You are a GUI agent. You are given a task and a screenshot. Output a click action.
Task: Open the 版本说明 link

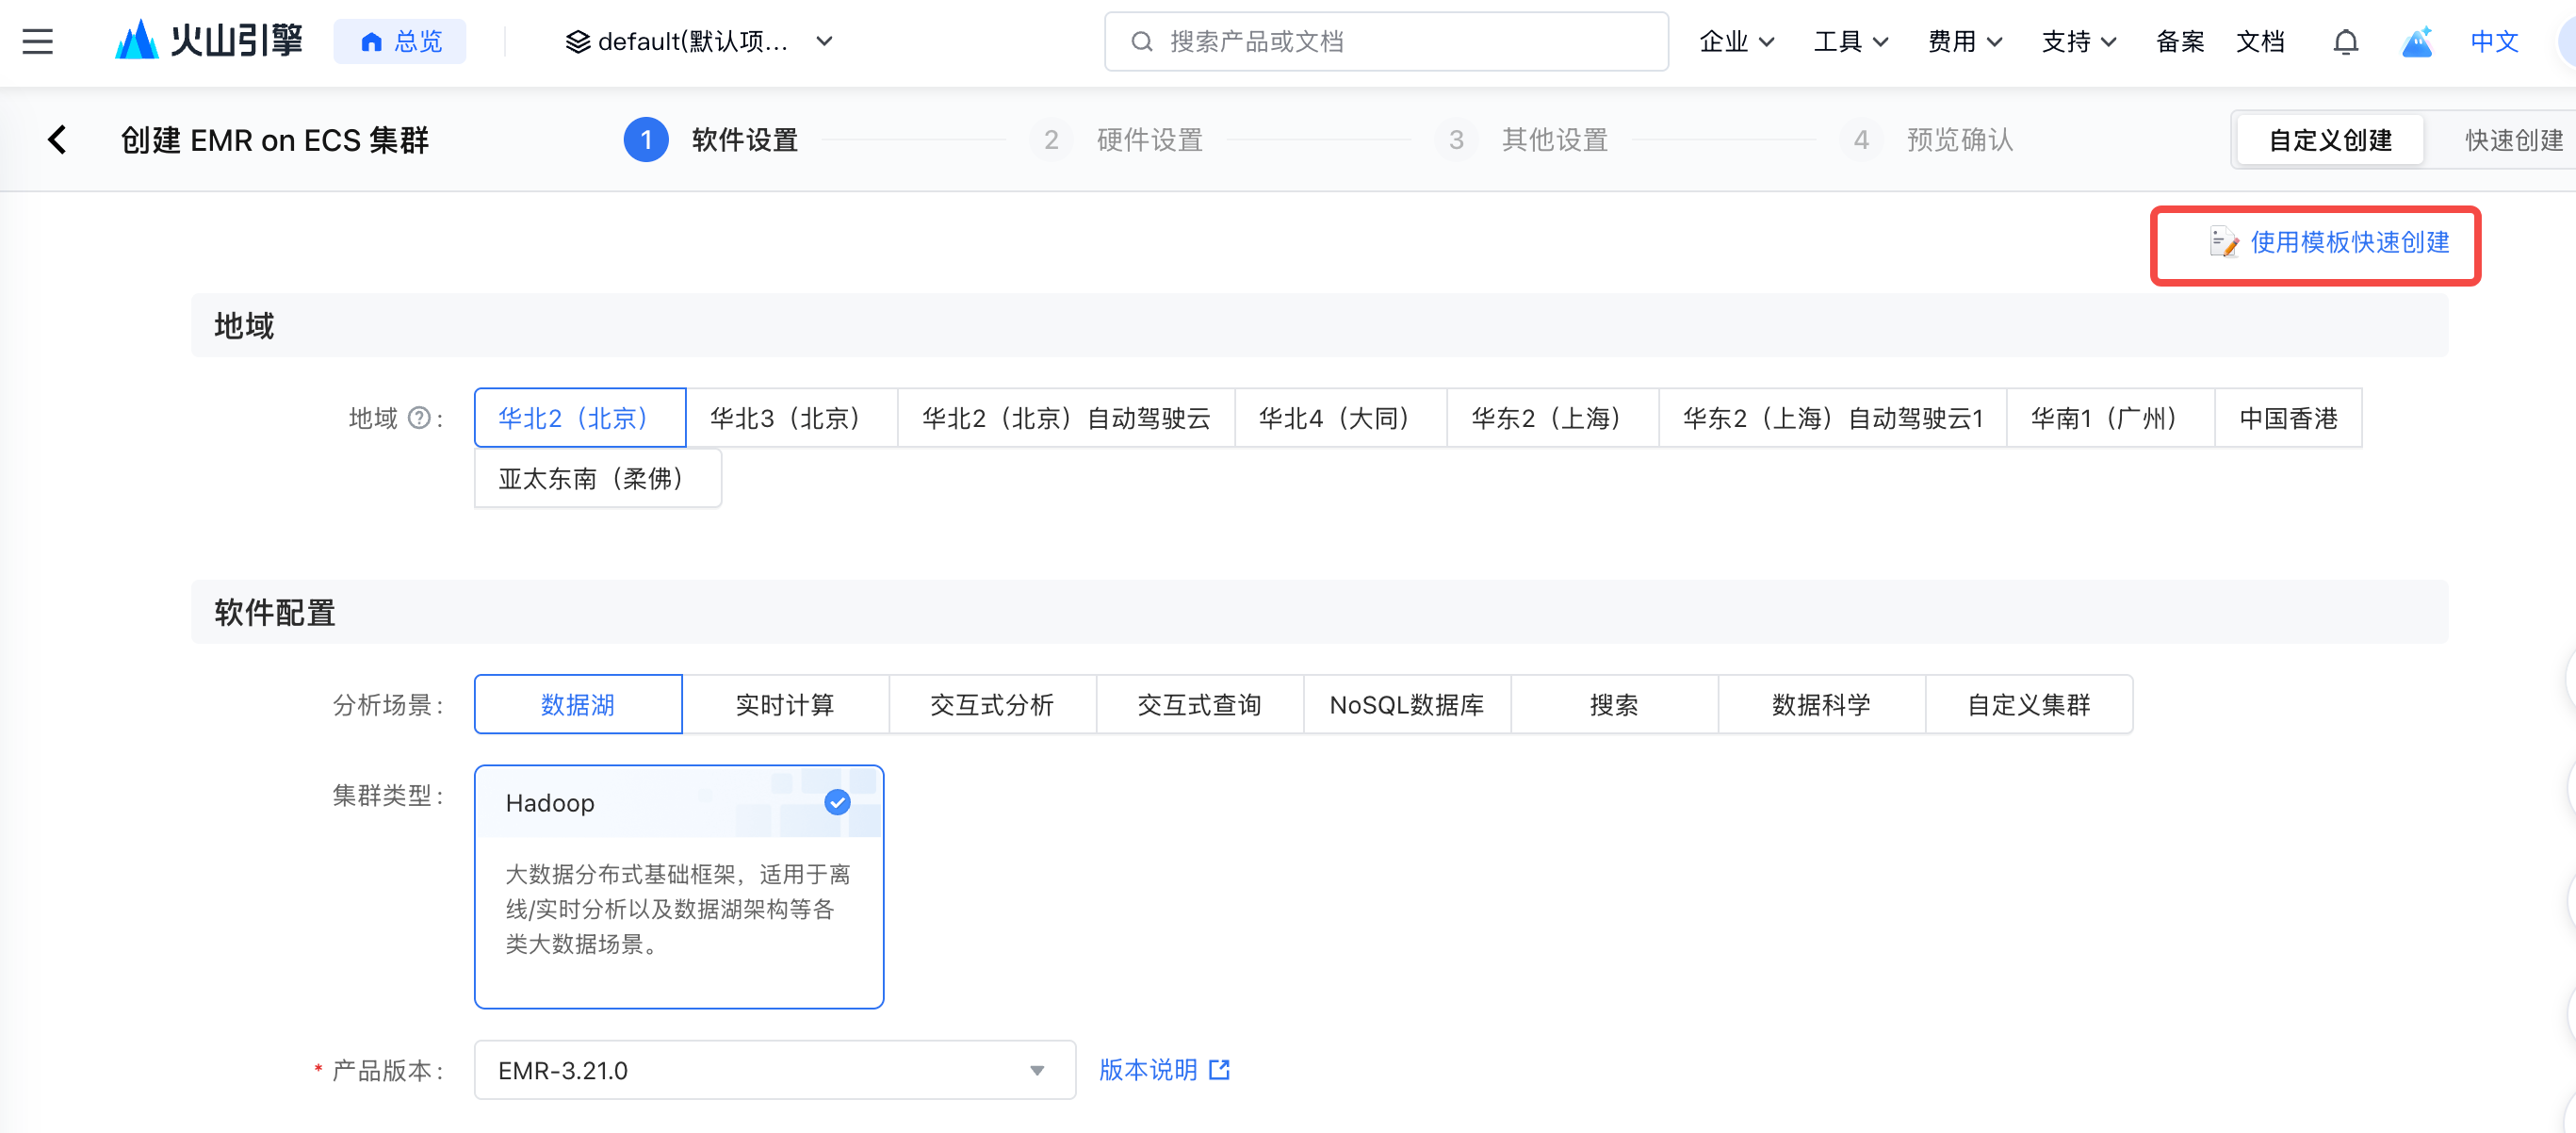tap(1164, 1070)
